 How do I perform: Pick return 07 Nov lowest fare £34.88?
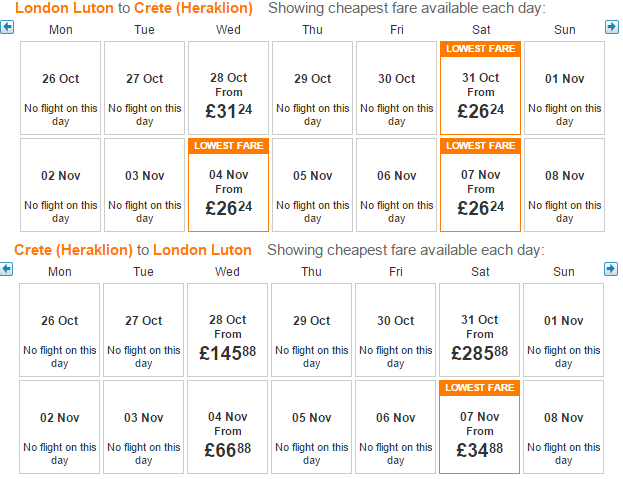[x=479, y=427]
